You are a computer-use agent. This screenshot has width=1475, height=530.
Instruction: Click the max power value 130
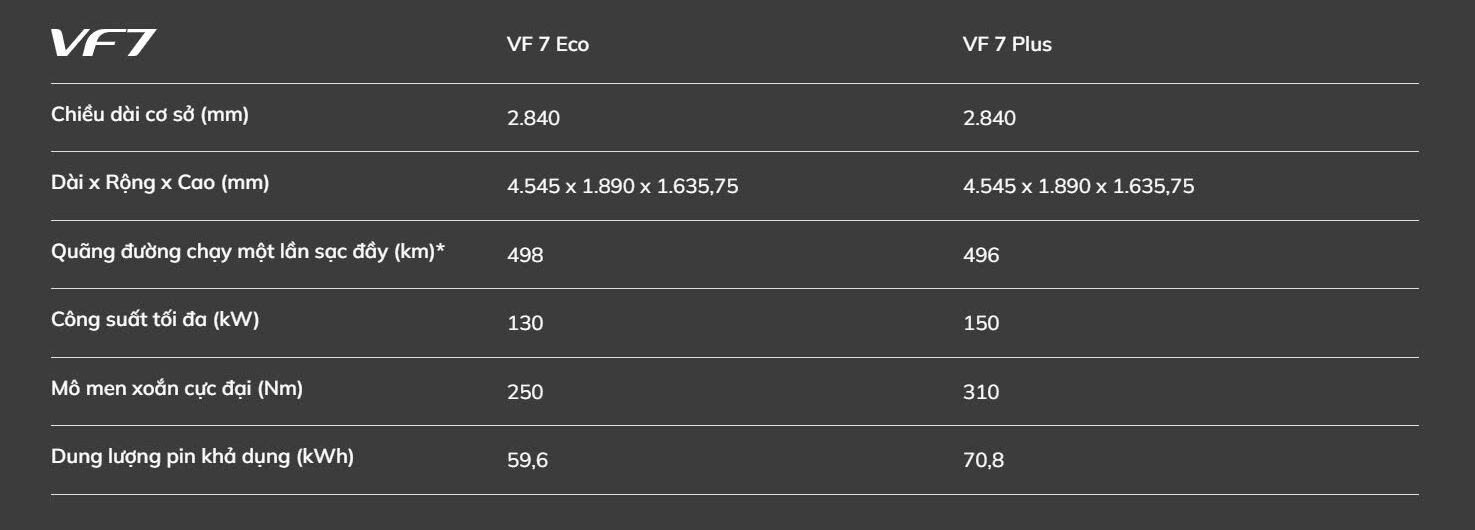tap(525, 324)
